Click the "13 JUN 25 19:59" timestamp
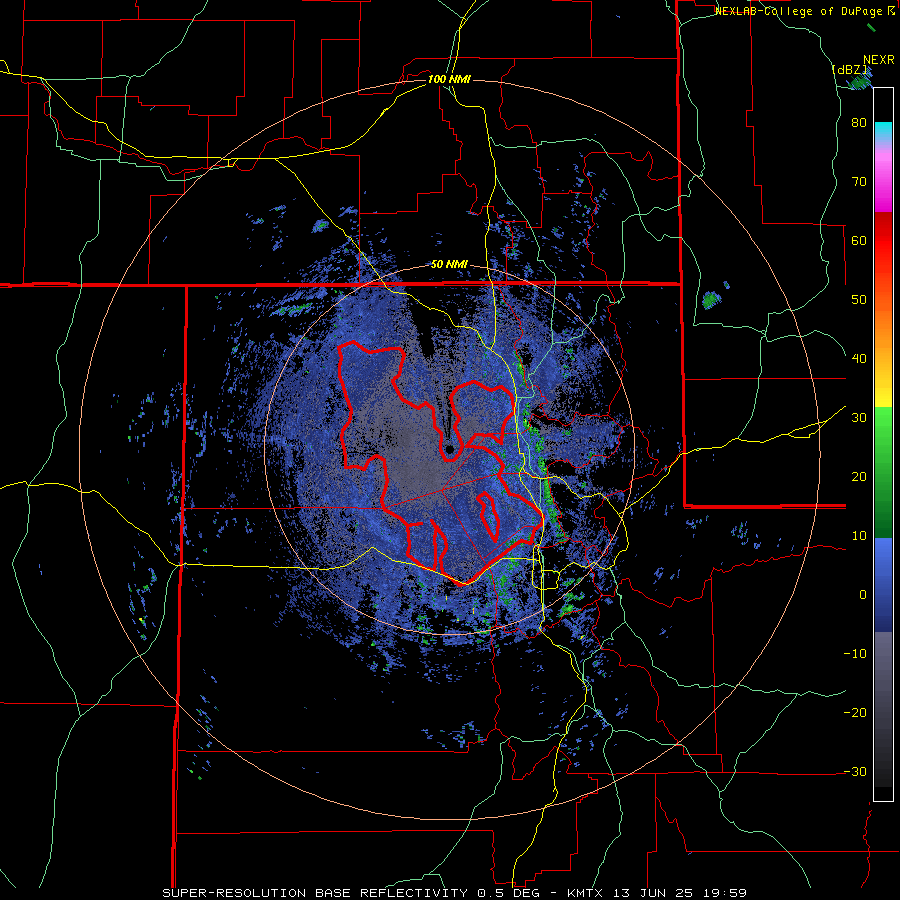 pos(681,893)
